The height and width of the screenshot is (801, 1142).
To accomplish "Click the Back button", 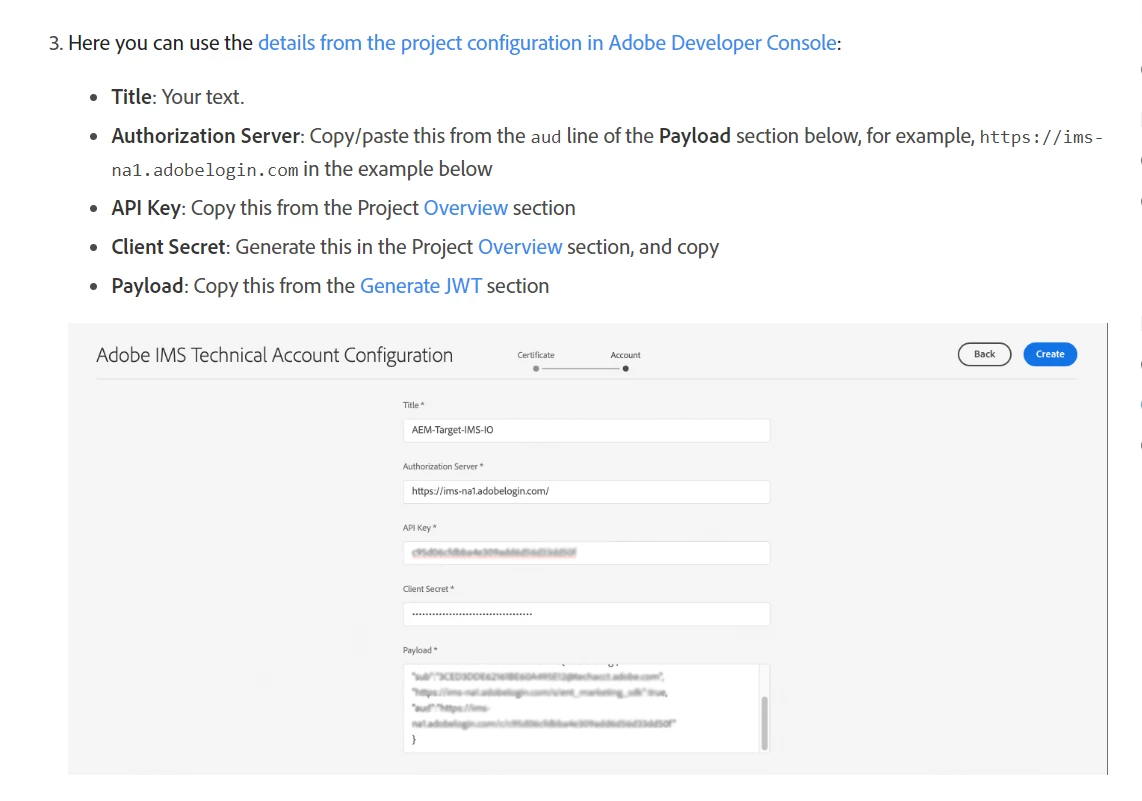I will pyautogui.click(x=984, y=354).
